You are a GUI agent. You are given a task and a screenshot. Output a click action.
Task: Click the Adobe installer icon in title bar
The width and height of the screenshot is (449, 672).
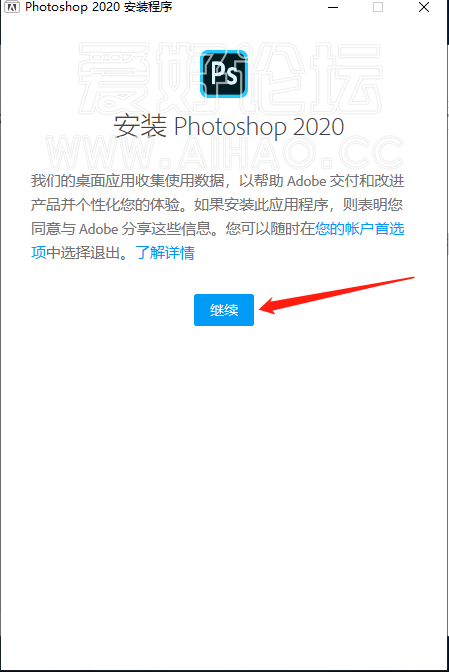pyautogui.click(x=12, y=7)
